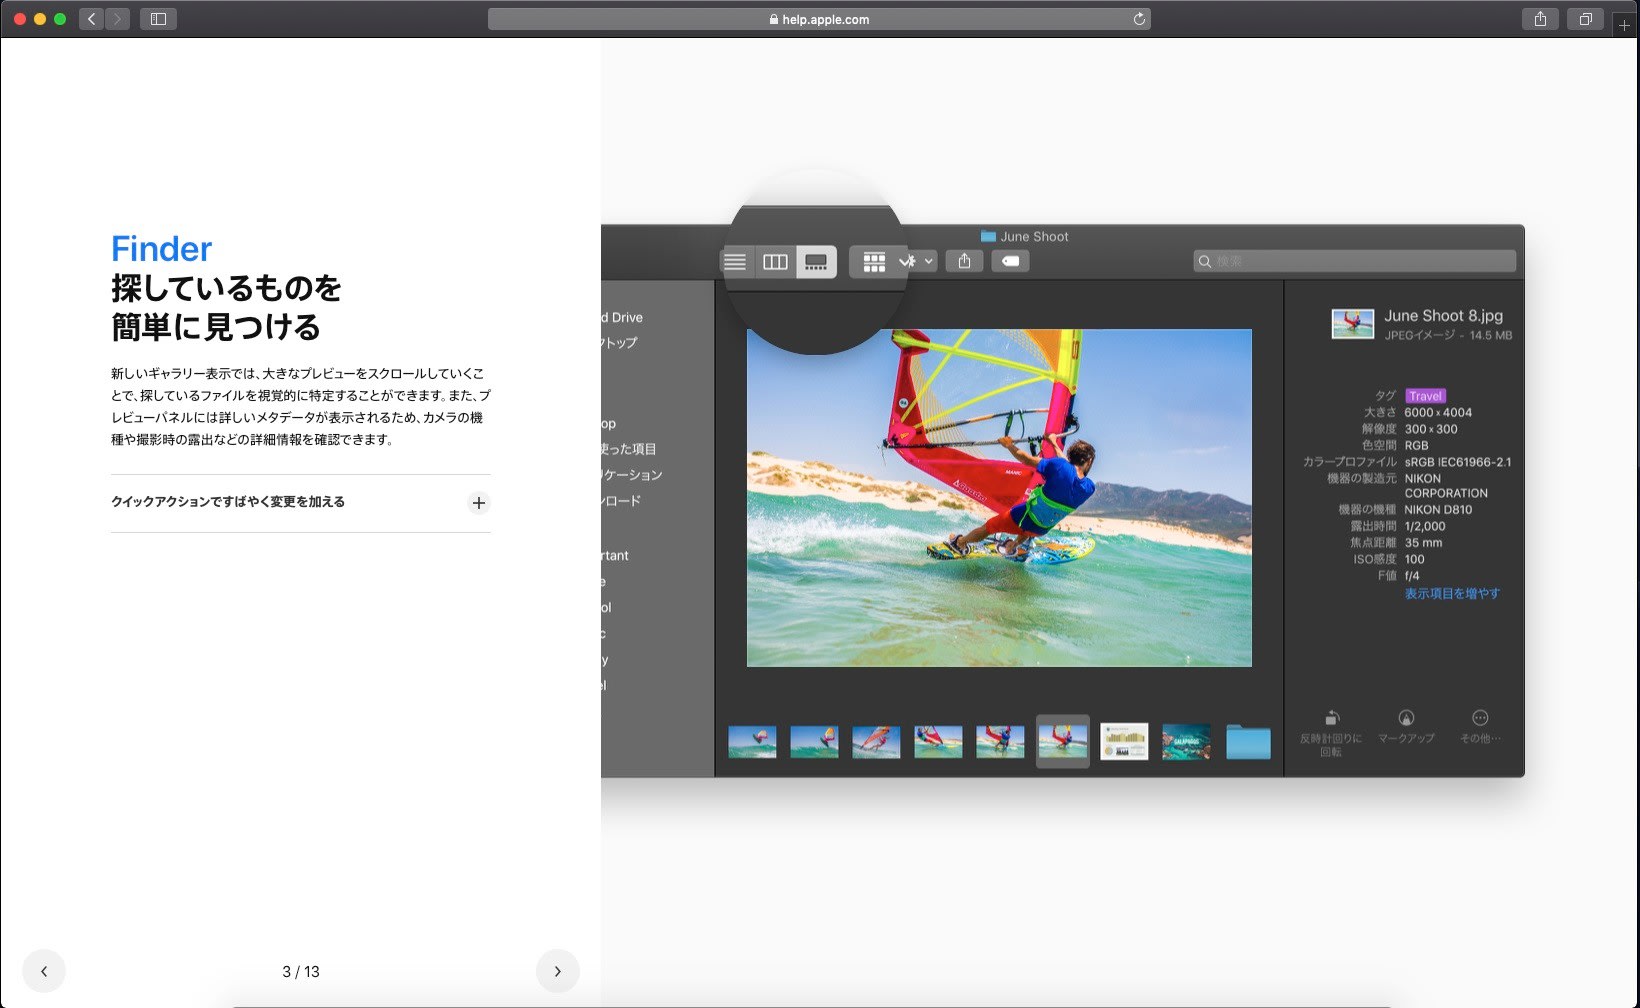Click the 表示項目を増やす link
The height and width of the screenshot is (1008, 1640).
click(1452, 594)
